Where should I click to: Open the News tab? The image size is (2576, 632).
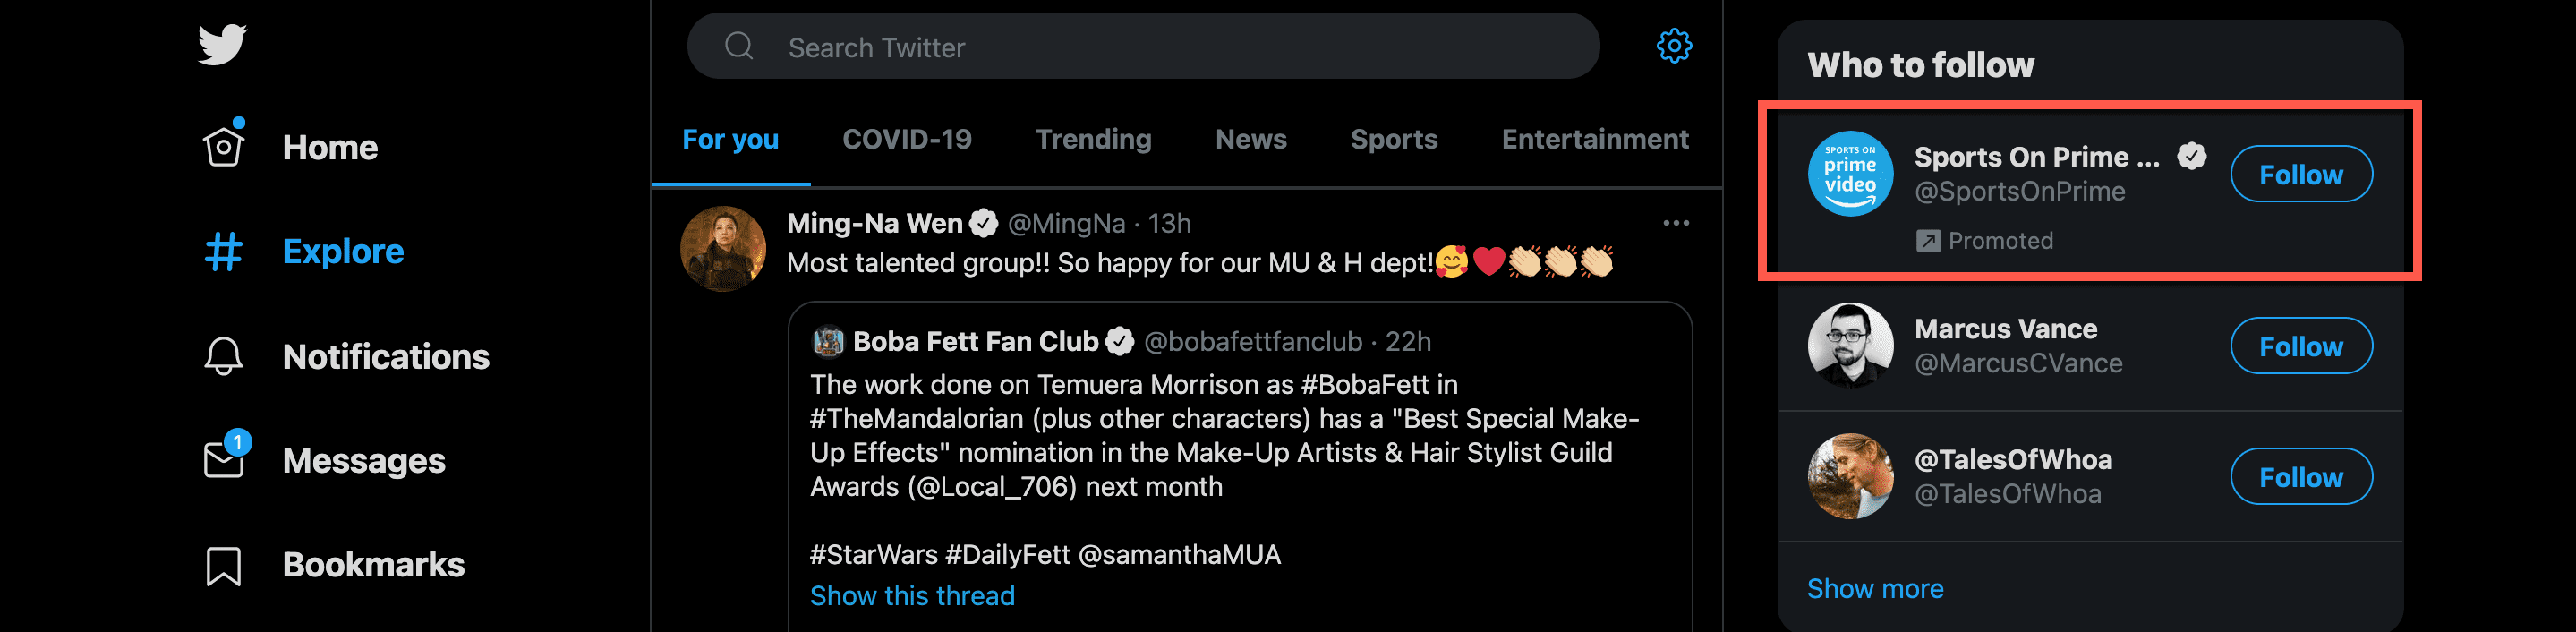click(x=1251, y=139)
